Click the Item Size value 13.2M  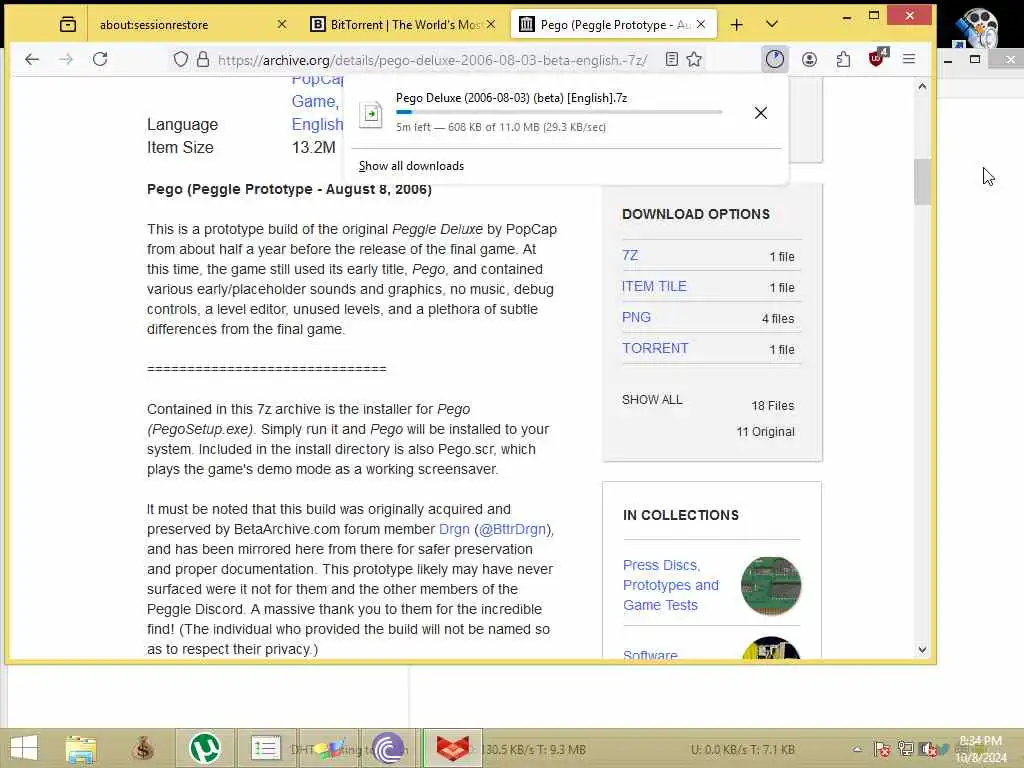coord(313,148)
